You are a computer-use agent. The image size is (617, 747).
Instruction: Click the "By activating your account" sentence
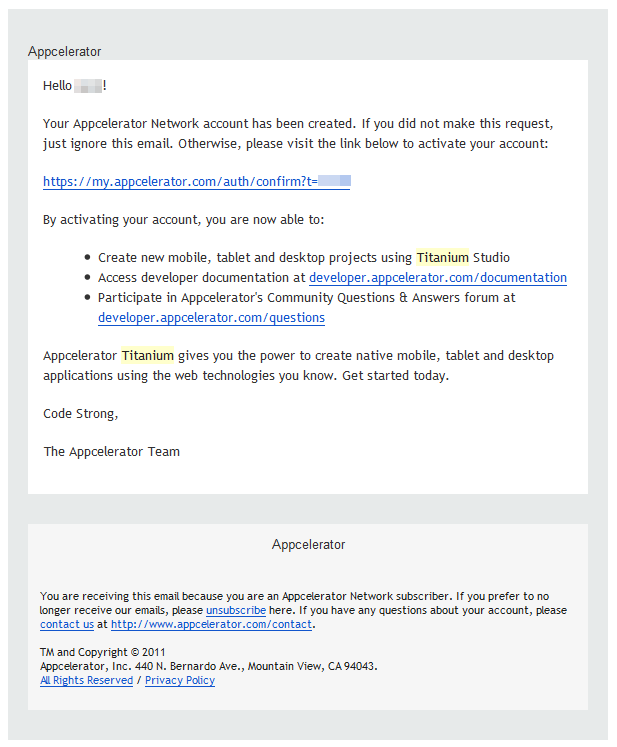pyautogui.click(x=183, y=220)
